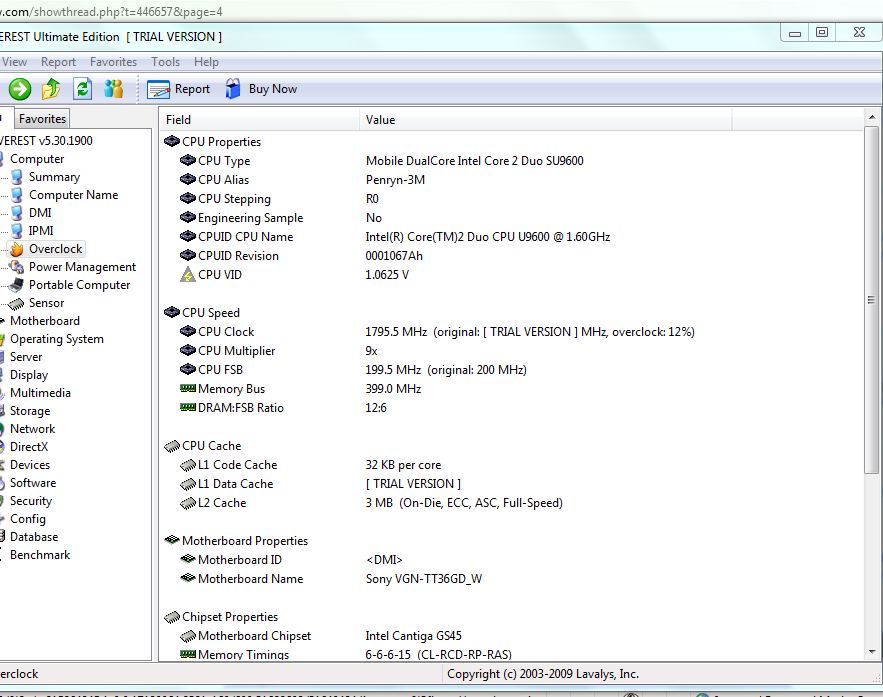The image size is (883, 697).
Task: Click the CPU Cache group icon
Action: (x=172, y=446)
